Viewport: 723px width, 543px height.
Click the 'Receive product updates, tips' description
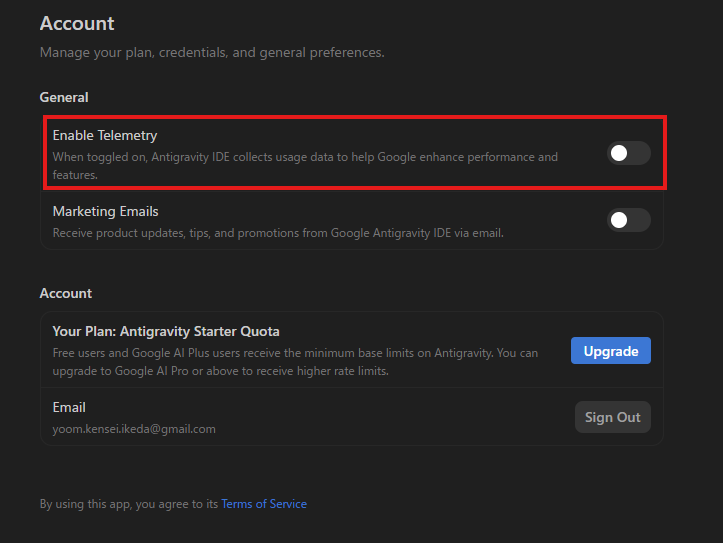tap(278, 233)
